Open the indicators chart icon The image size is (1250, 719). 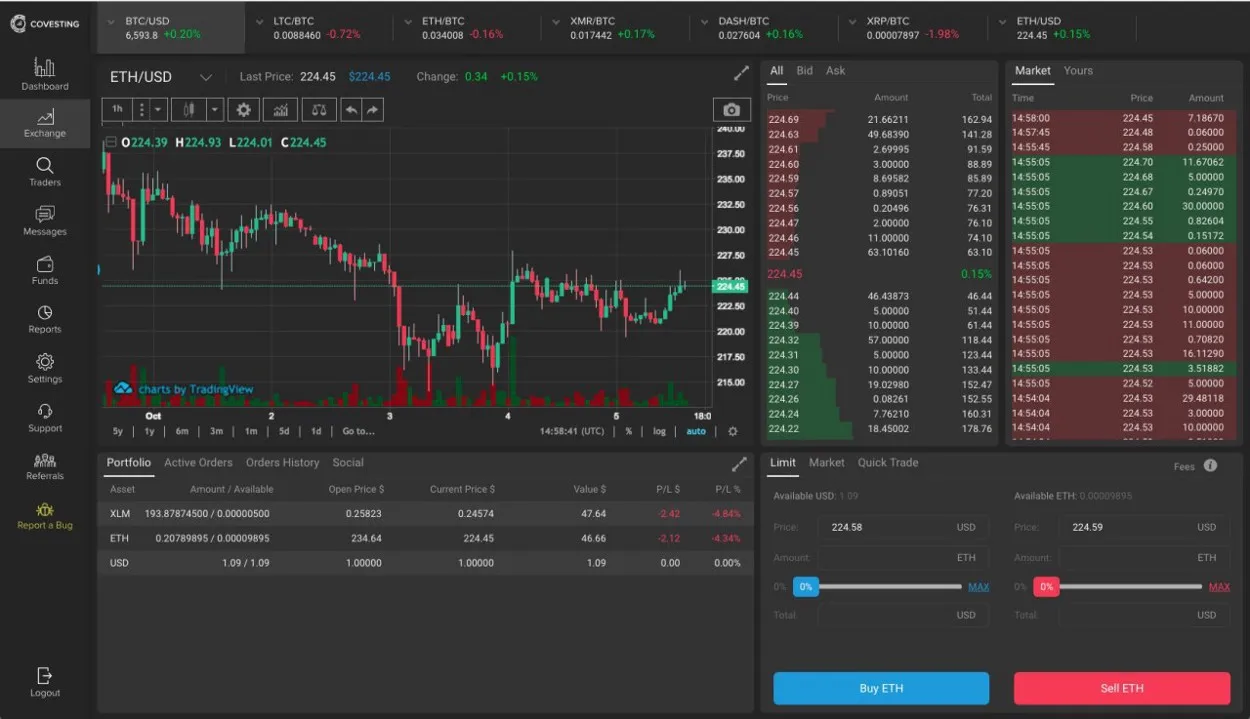(x=281, y=109)
